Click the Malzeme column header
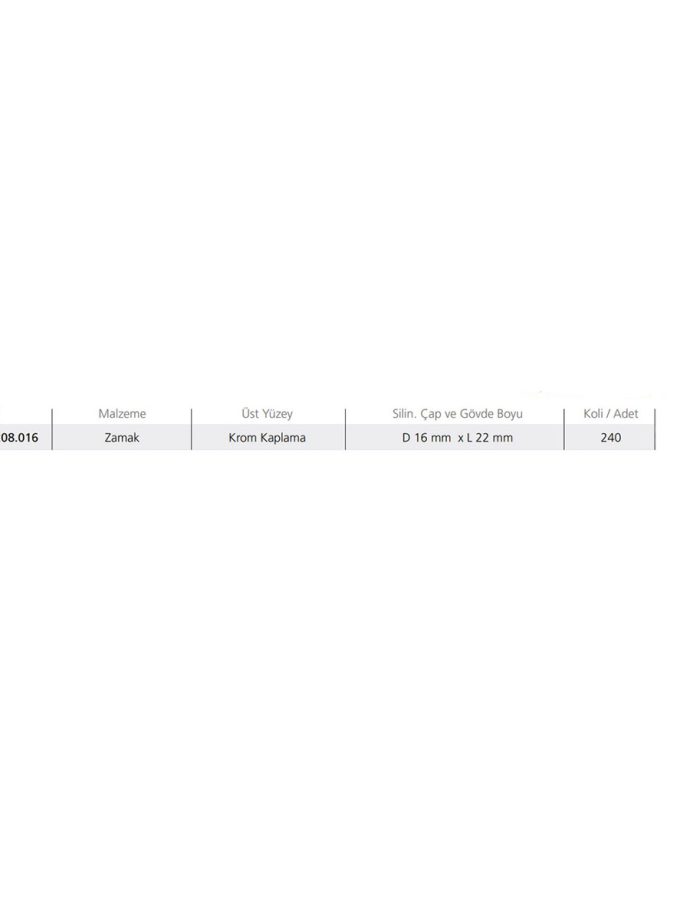The height and width of the screenshot is (920, 680). (x=121, y=414)
